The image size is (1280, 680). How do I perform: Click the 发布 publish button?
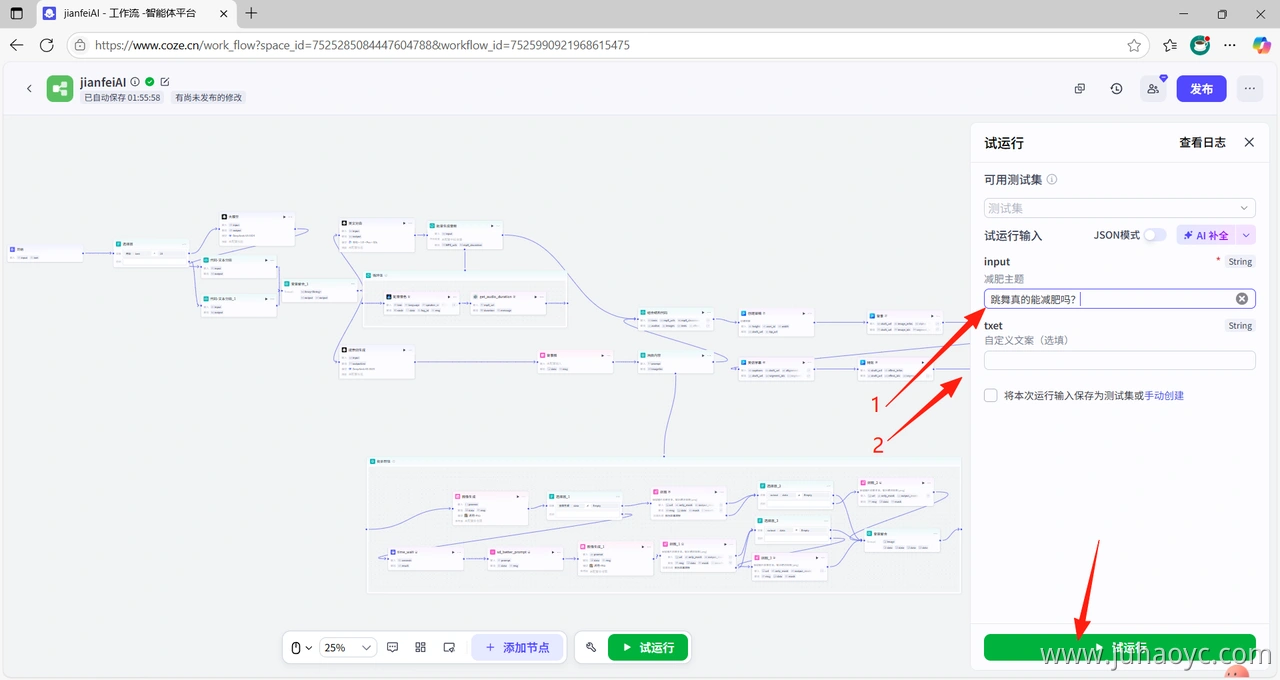(x=1201, y=88)
